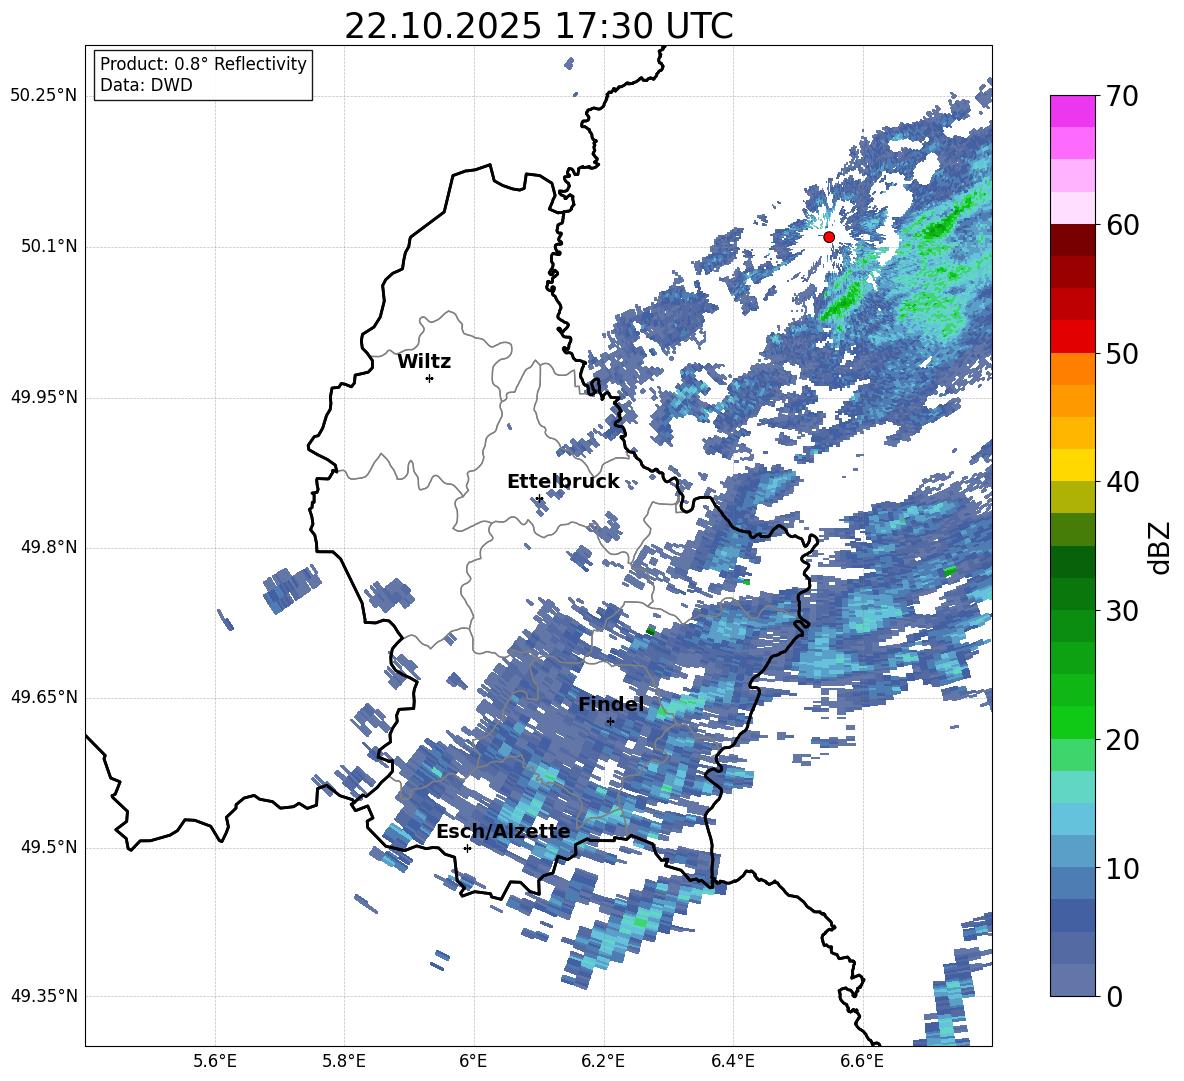This screenshot has width=1184, height=1081.
Task: Click the bright green colorbar segment near 20
Action: click(x=1072, y=722)
